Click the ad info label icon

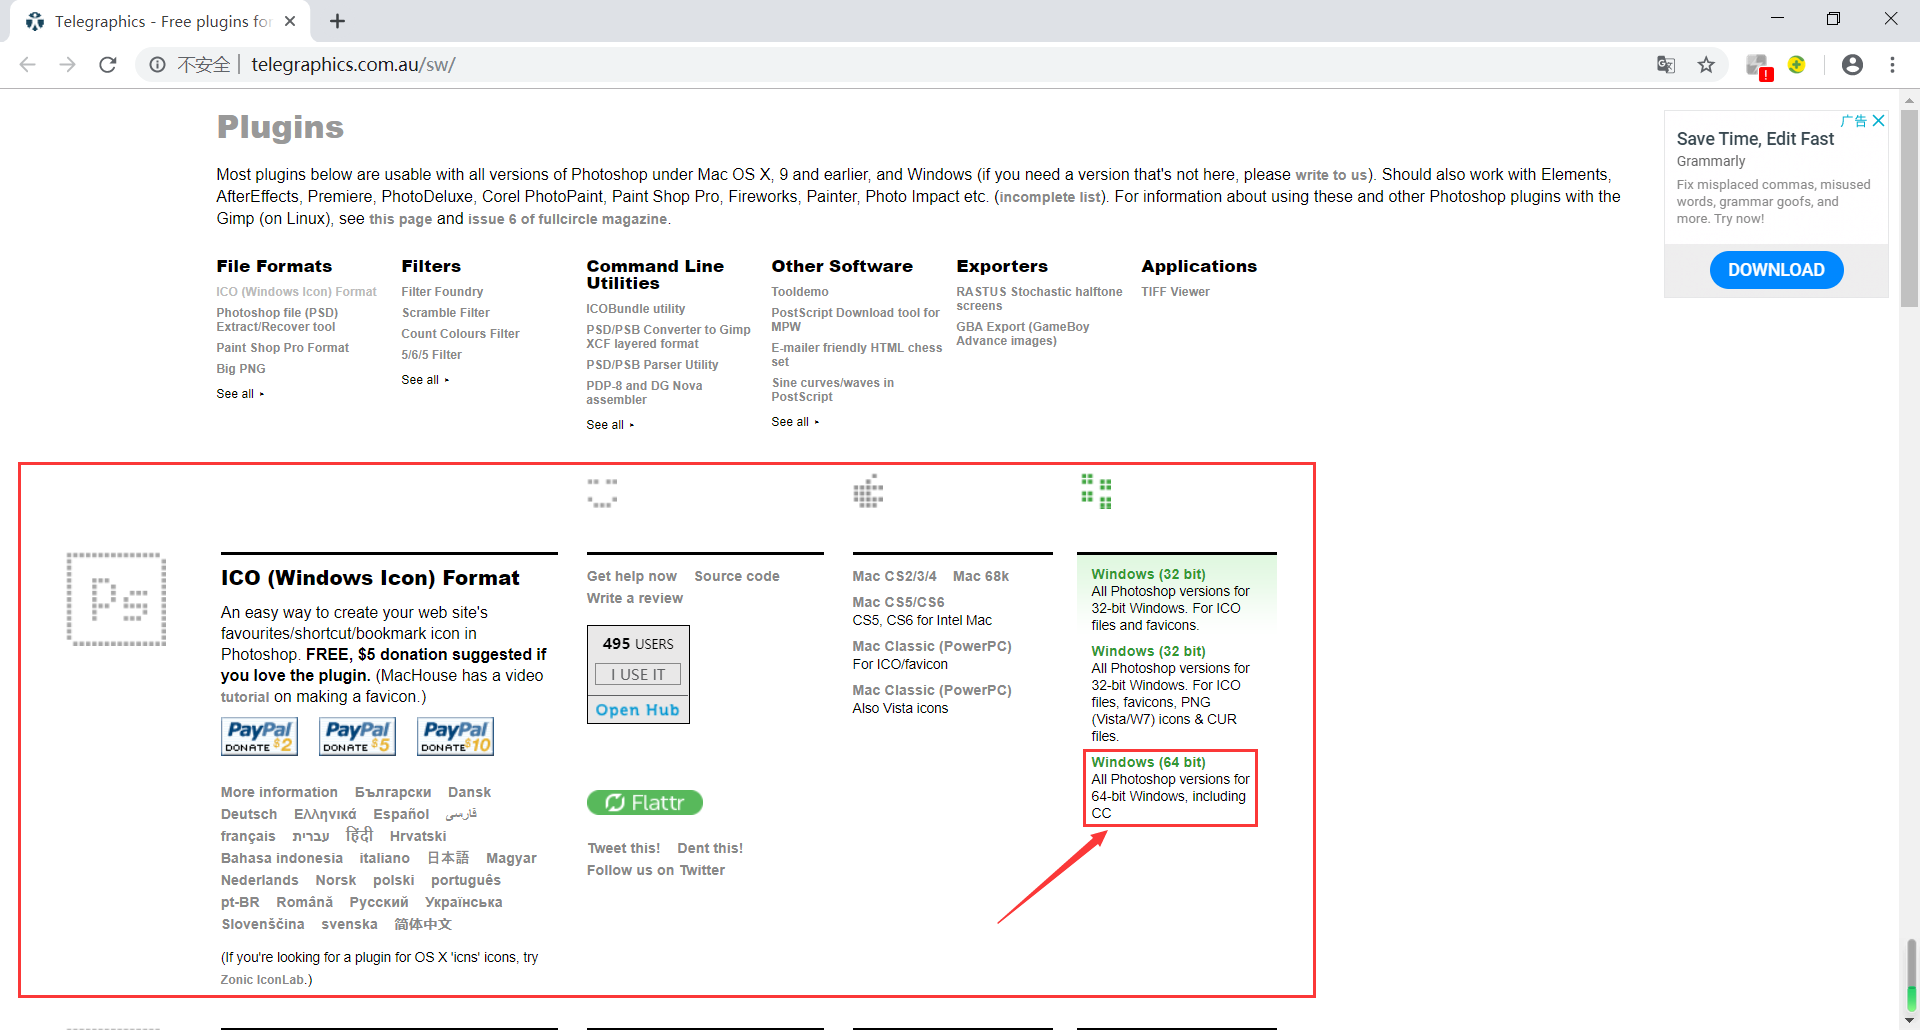point(1855,121)
